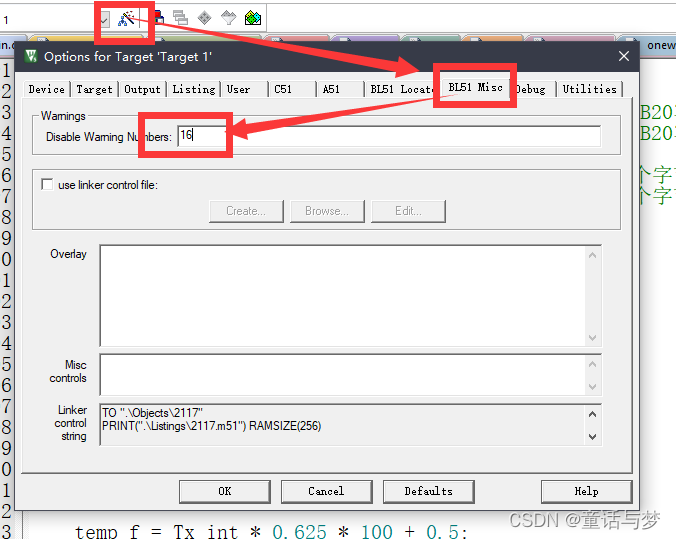
Task: Switch to the User tab
Action: pos(238,89)
